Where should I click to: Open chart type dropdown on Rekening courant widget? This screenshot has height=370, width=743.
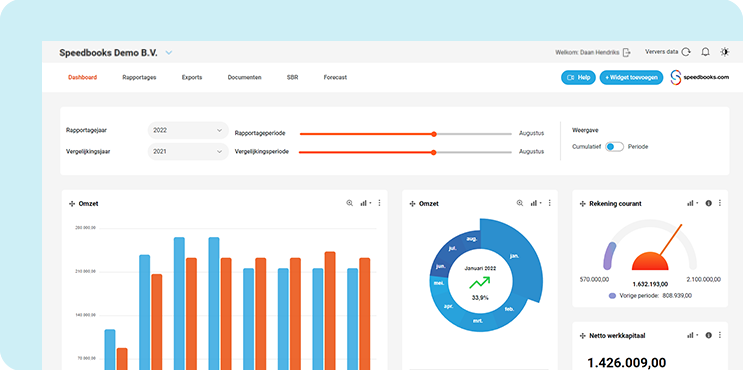pos(693,203)
